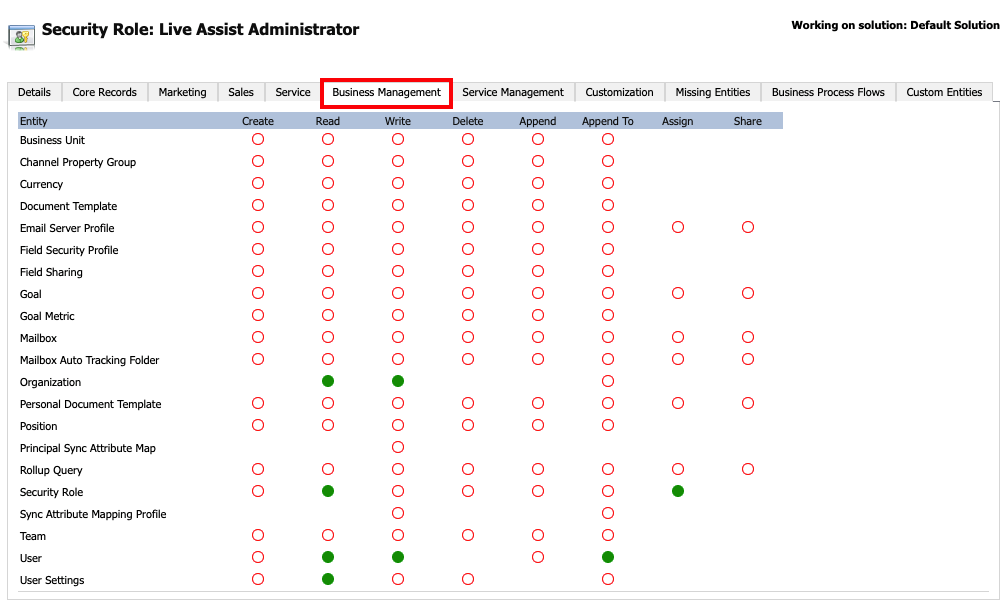Toggle Write privilege for Sync Attribute Mapping Profile

pyautogui.click(x=398, y=514)
